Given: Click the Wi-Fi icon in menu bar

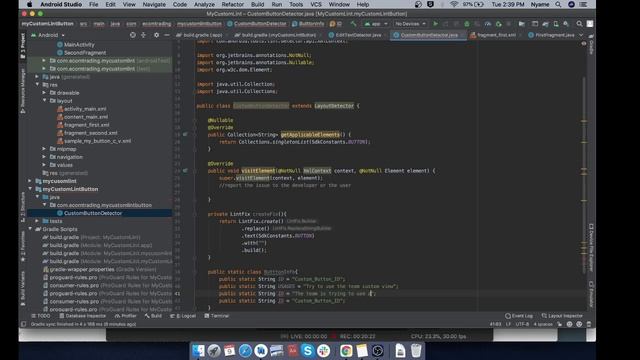Looking at the screenshot, I should pos(454,4).
